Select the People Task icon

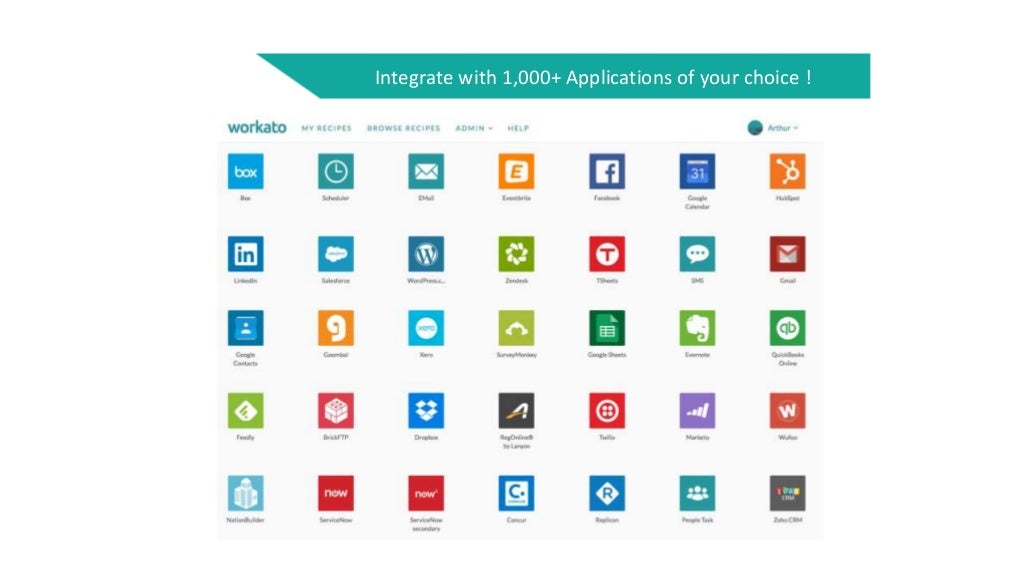click(x=697, y=493)
